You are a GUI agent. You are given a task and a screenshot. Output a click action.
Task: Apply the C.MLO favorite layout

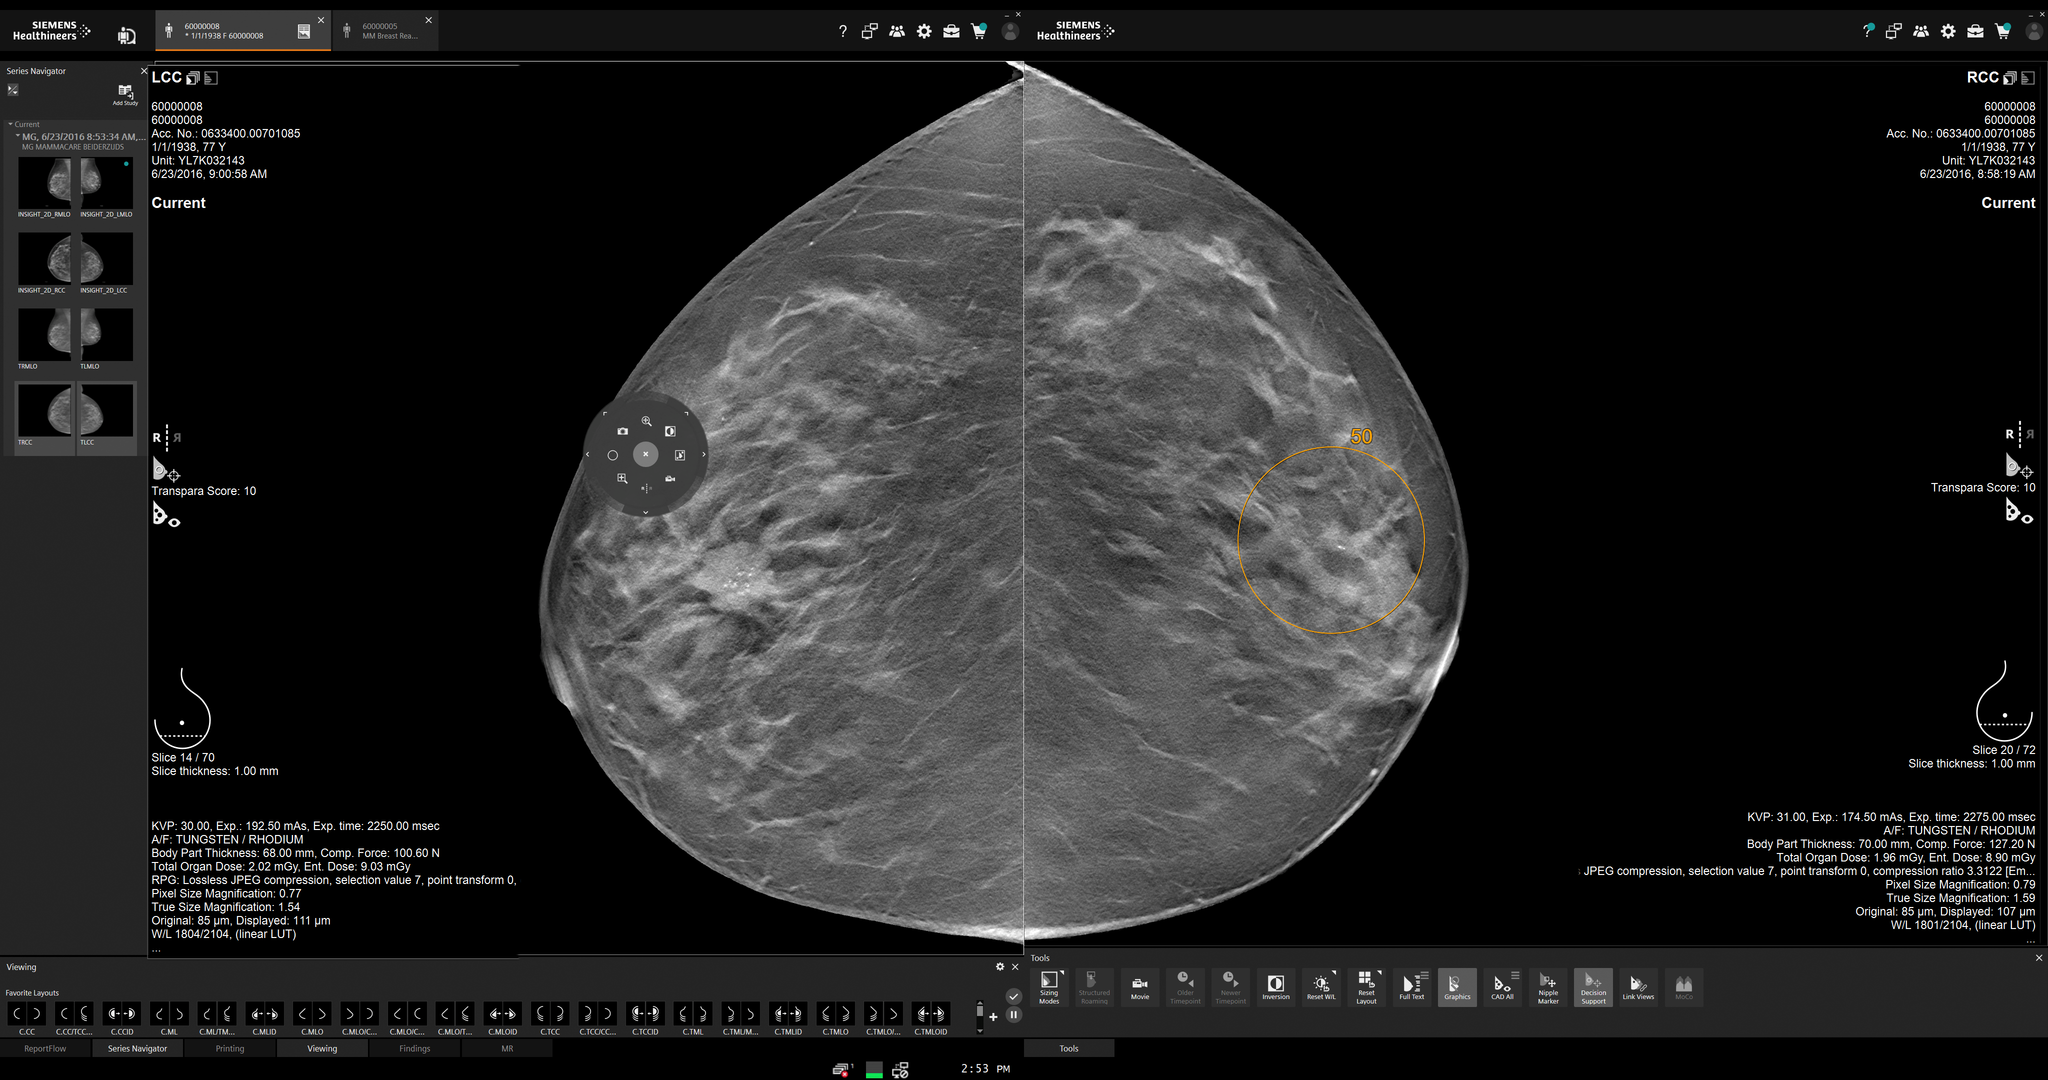coord(312,1018)
